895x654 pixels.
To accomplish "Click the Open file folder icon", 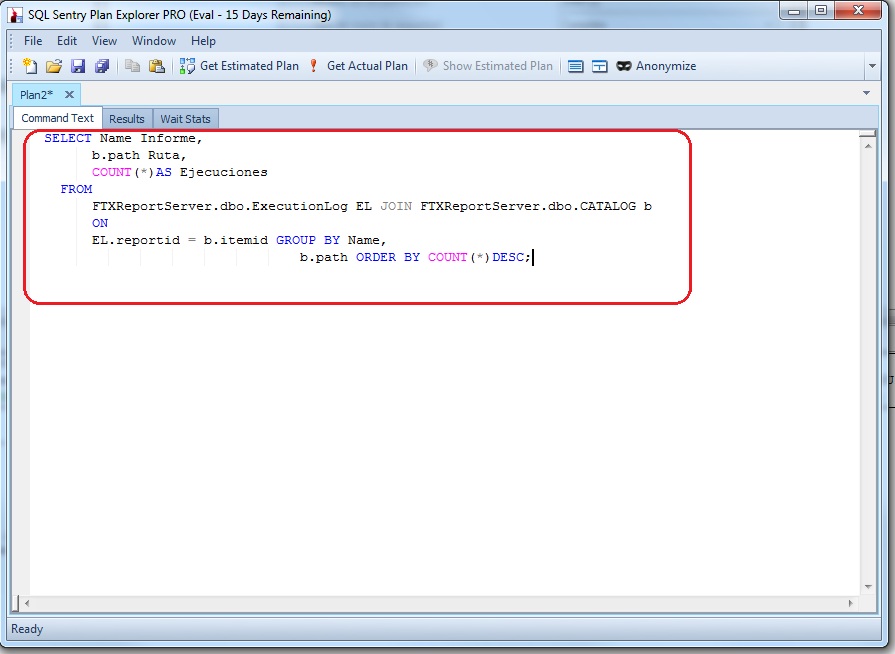I will (x=54, y=66).
